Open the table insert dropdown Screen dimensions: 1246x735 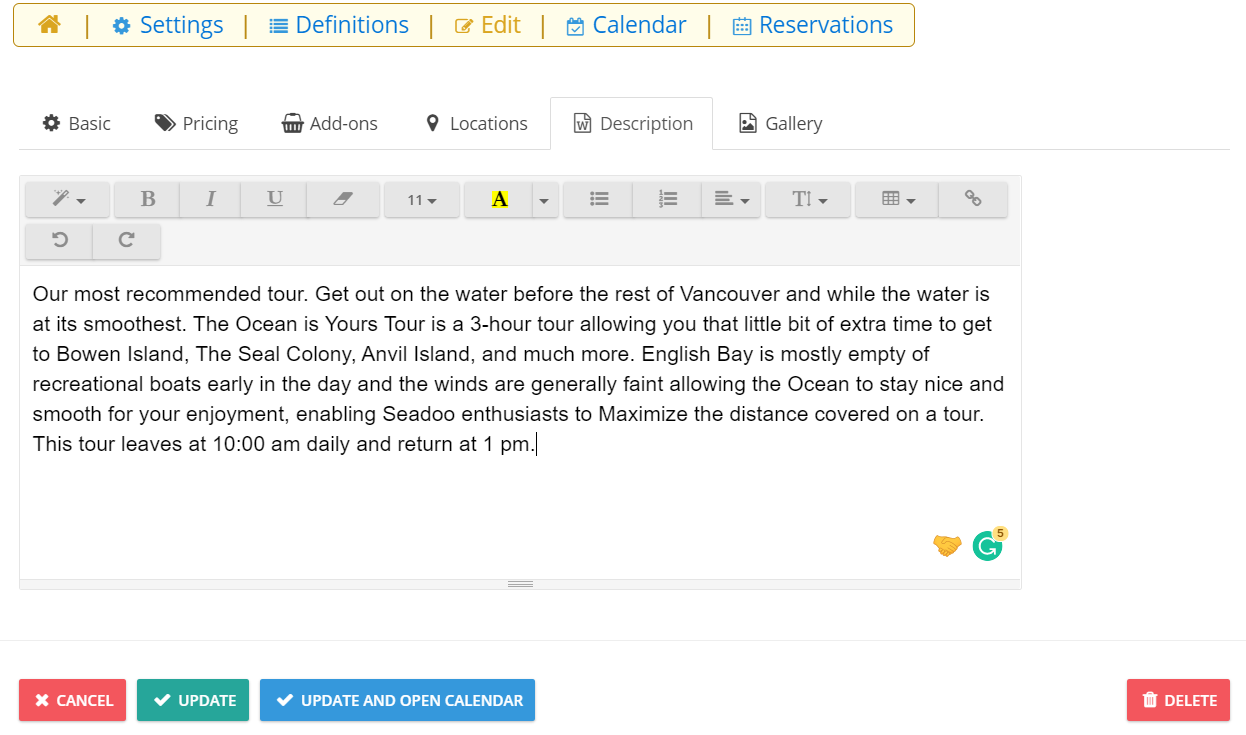pyautogui.click(x=897, y=199)
